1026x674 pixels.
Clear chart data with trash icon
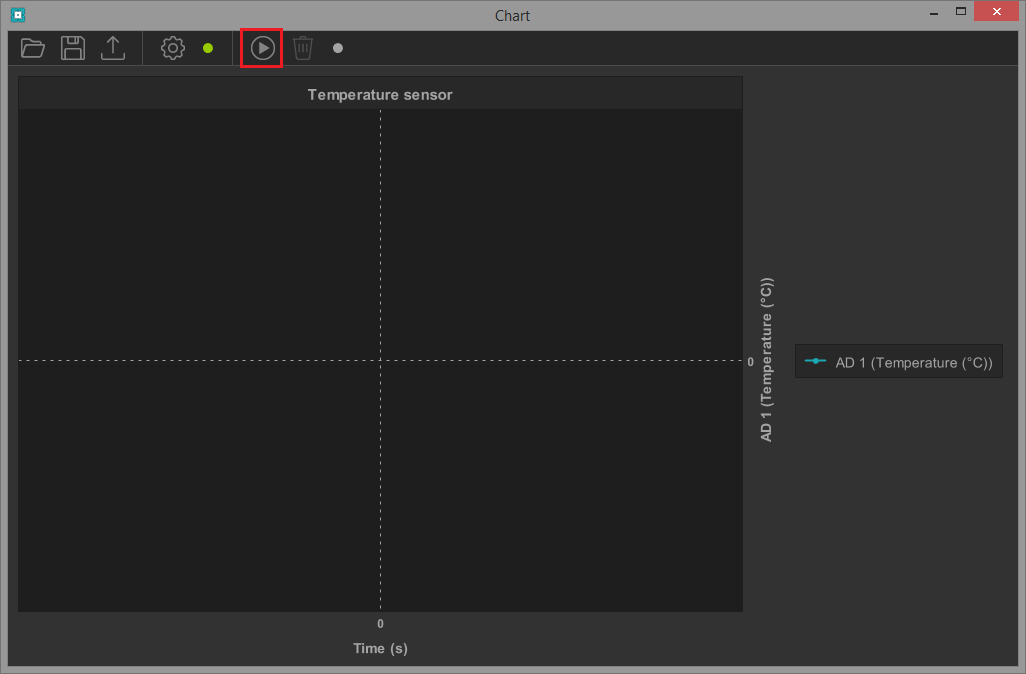click(303, 48)
